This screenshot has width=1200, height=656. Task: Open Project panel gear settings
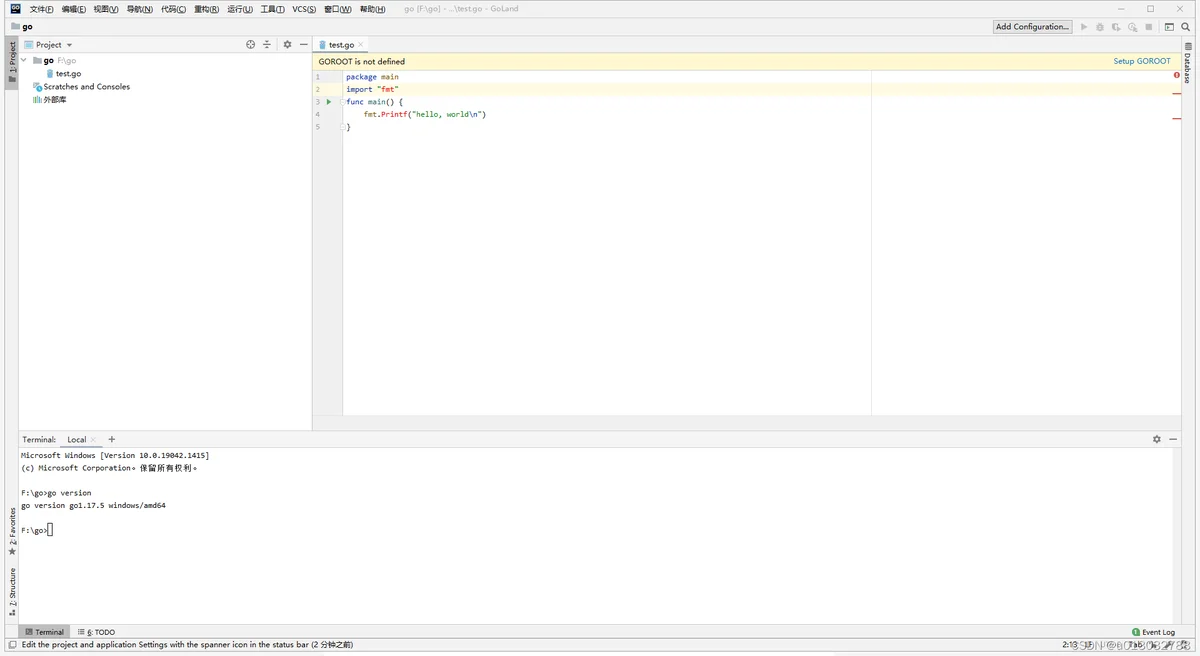click(x=287, y=45)
